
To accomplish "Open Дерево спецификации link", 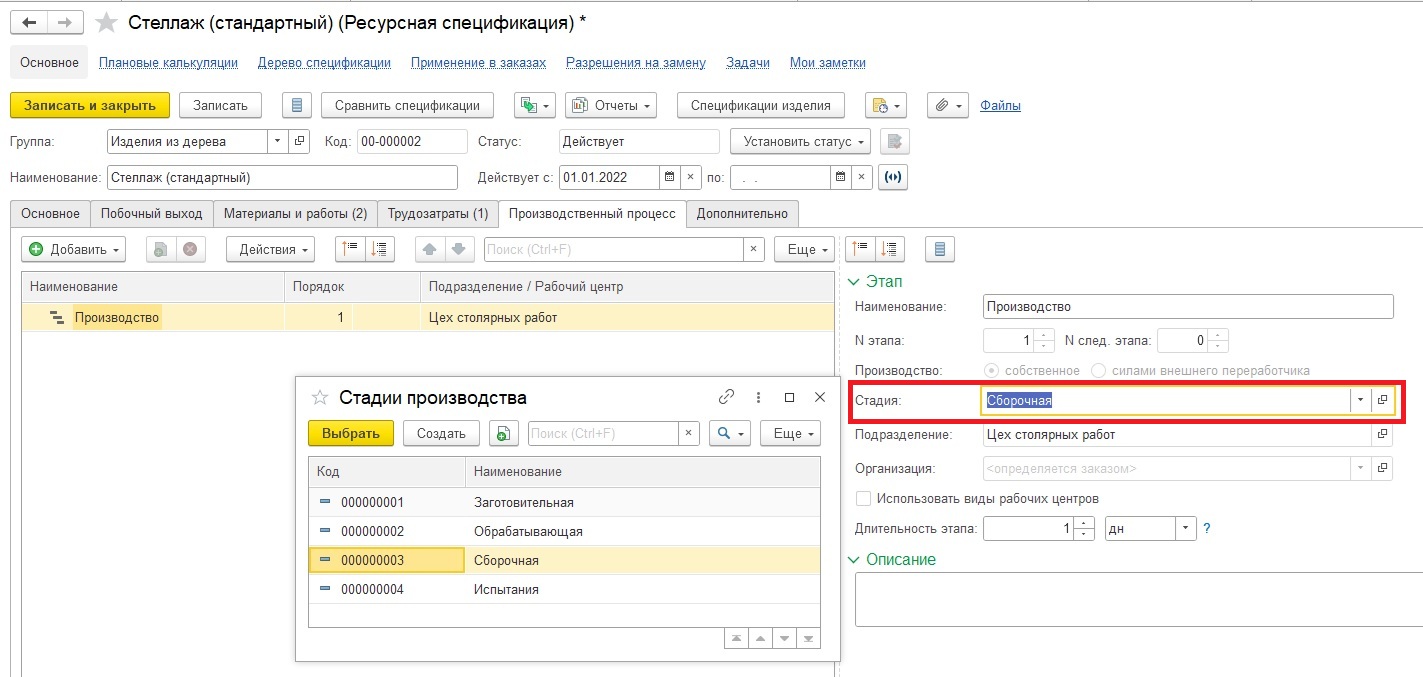I will pos(324,62).
